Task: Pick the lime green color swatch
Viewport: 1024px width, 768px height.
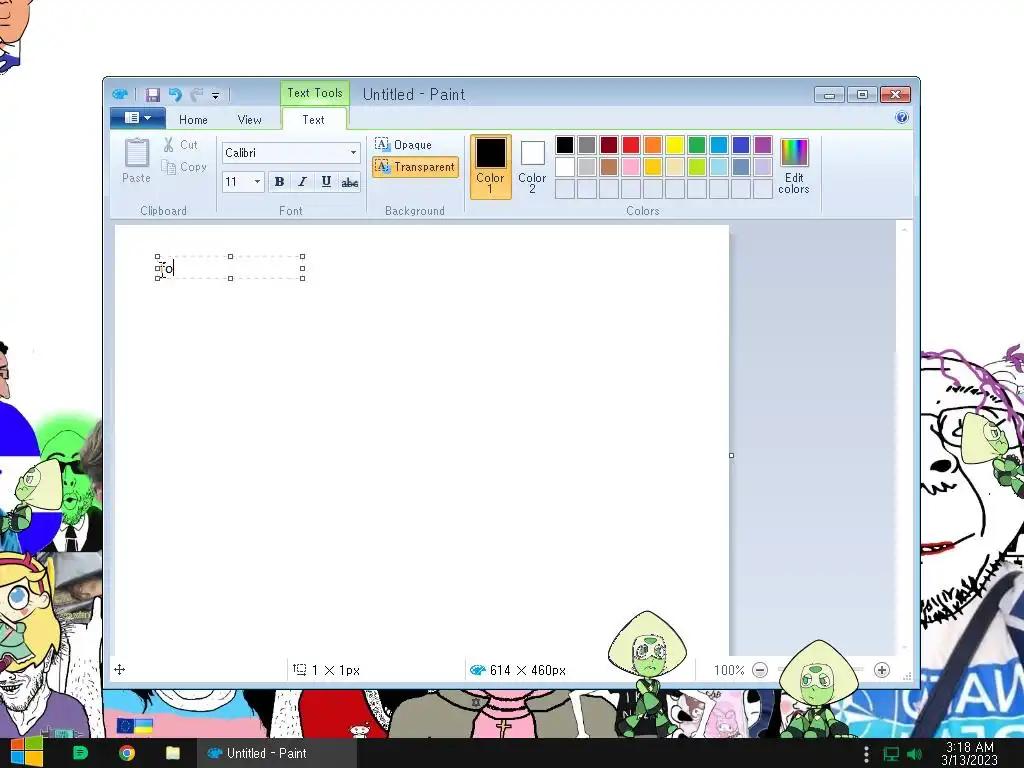Action: (x=697, y=167)
